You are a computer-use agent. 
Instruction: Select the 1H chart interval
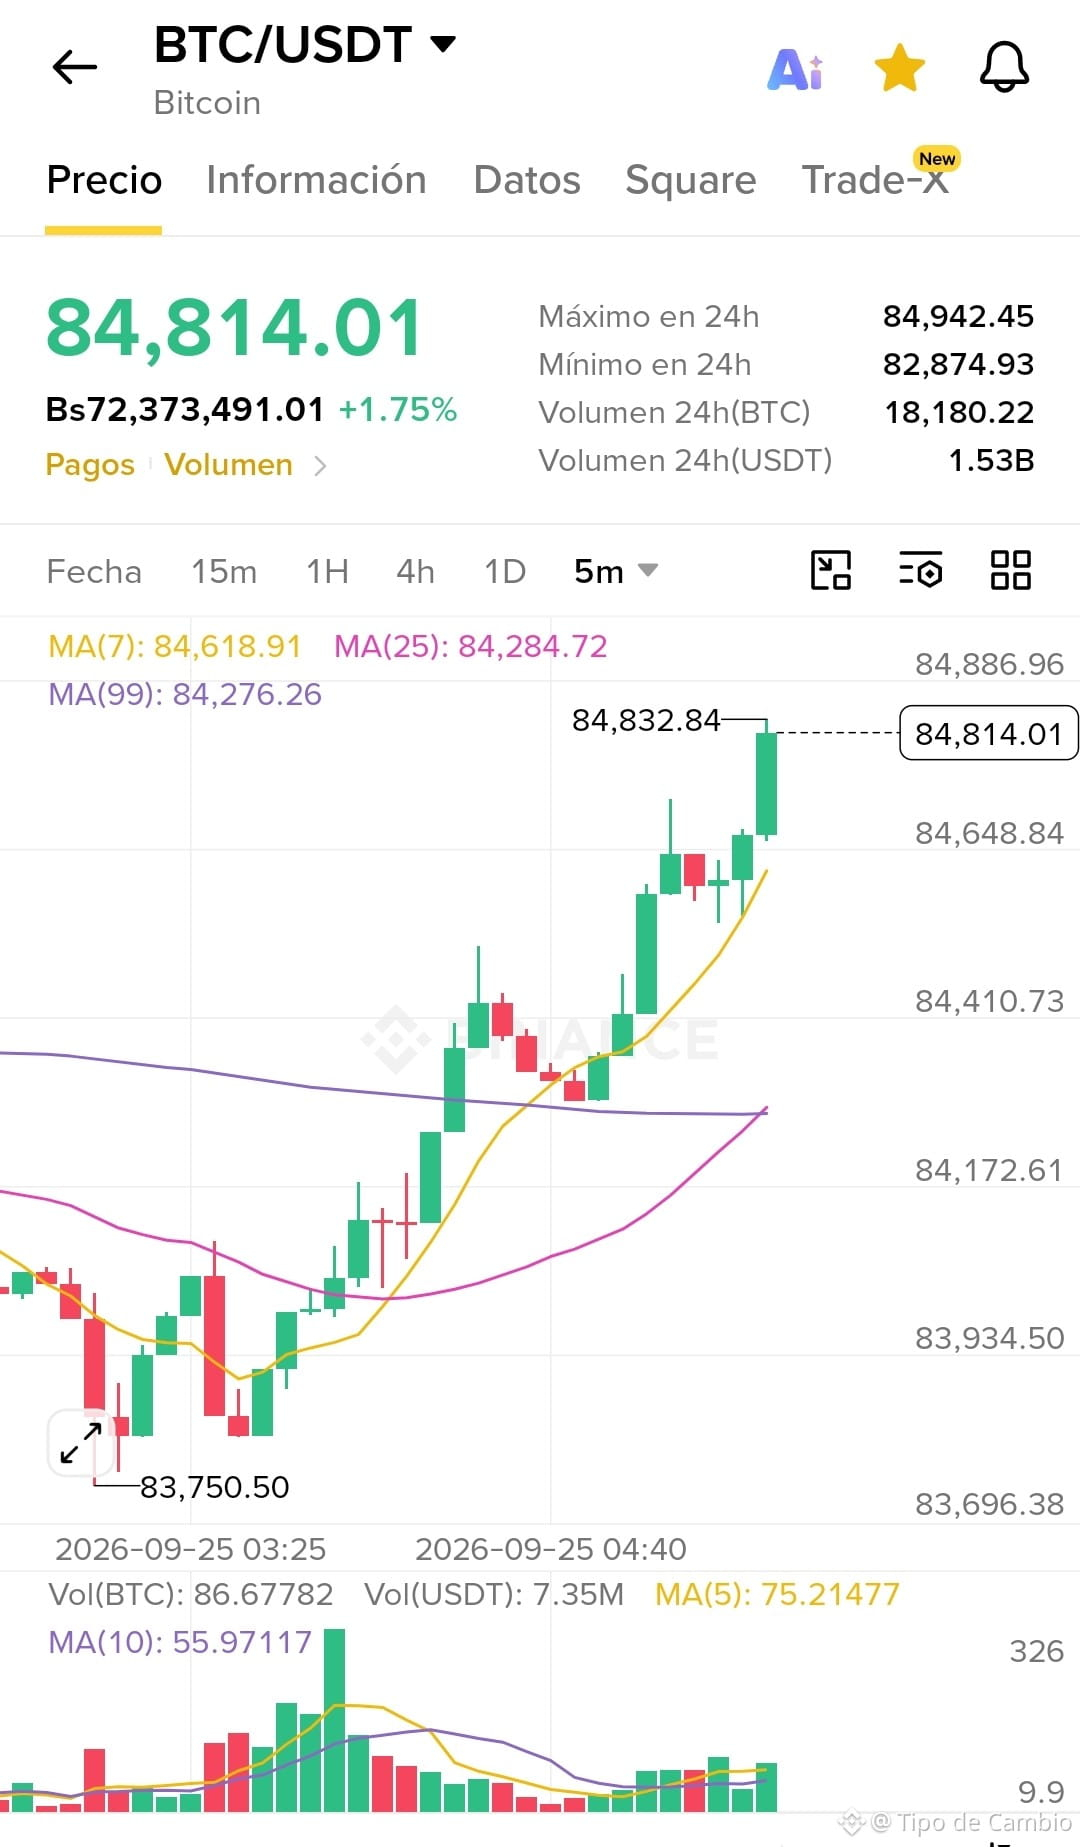(327, 571)
